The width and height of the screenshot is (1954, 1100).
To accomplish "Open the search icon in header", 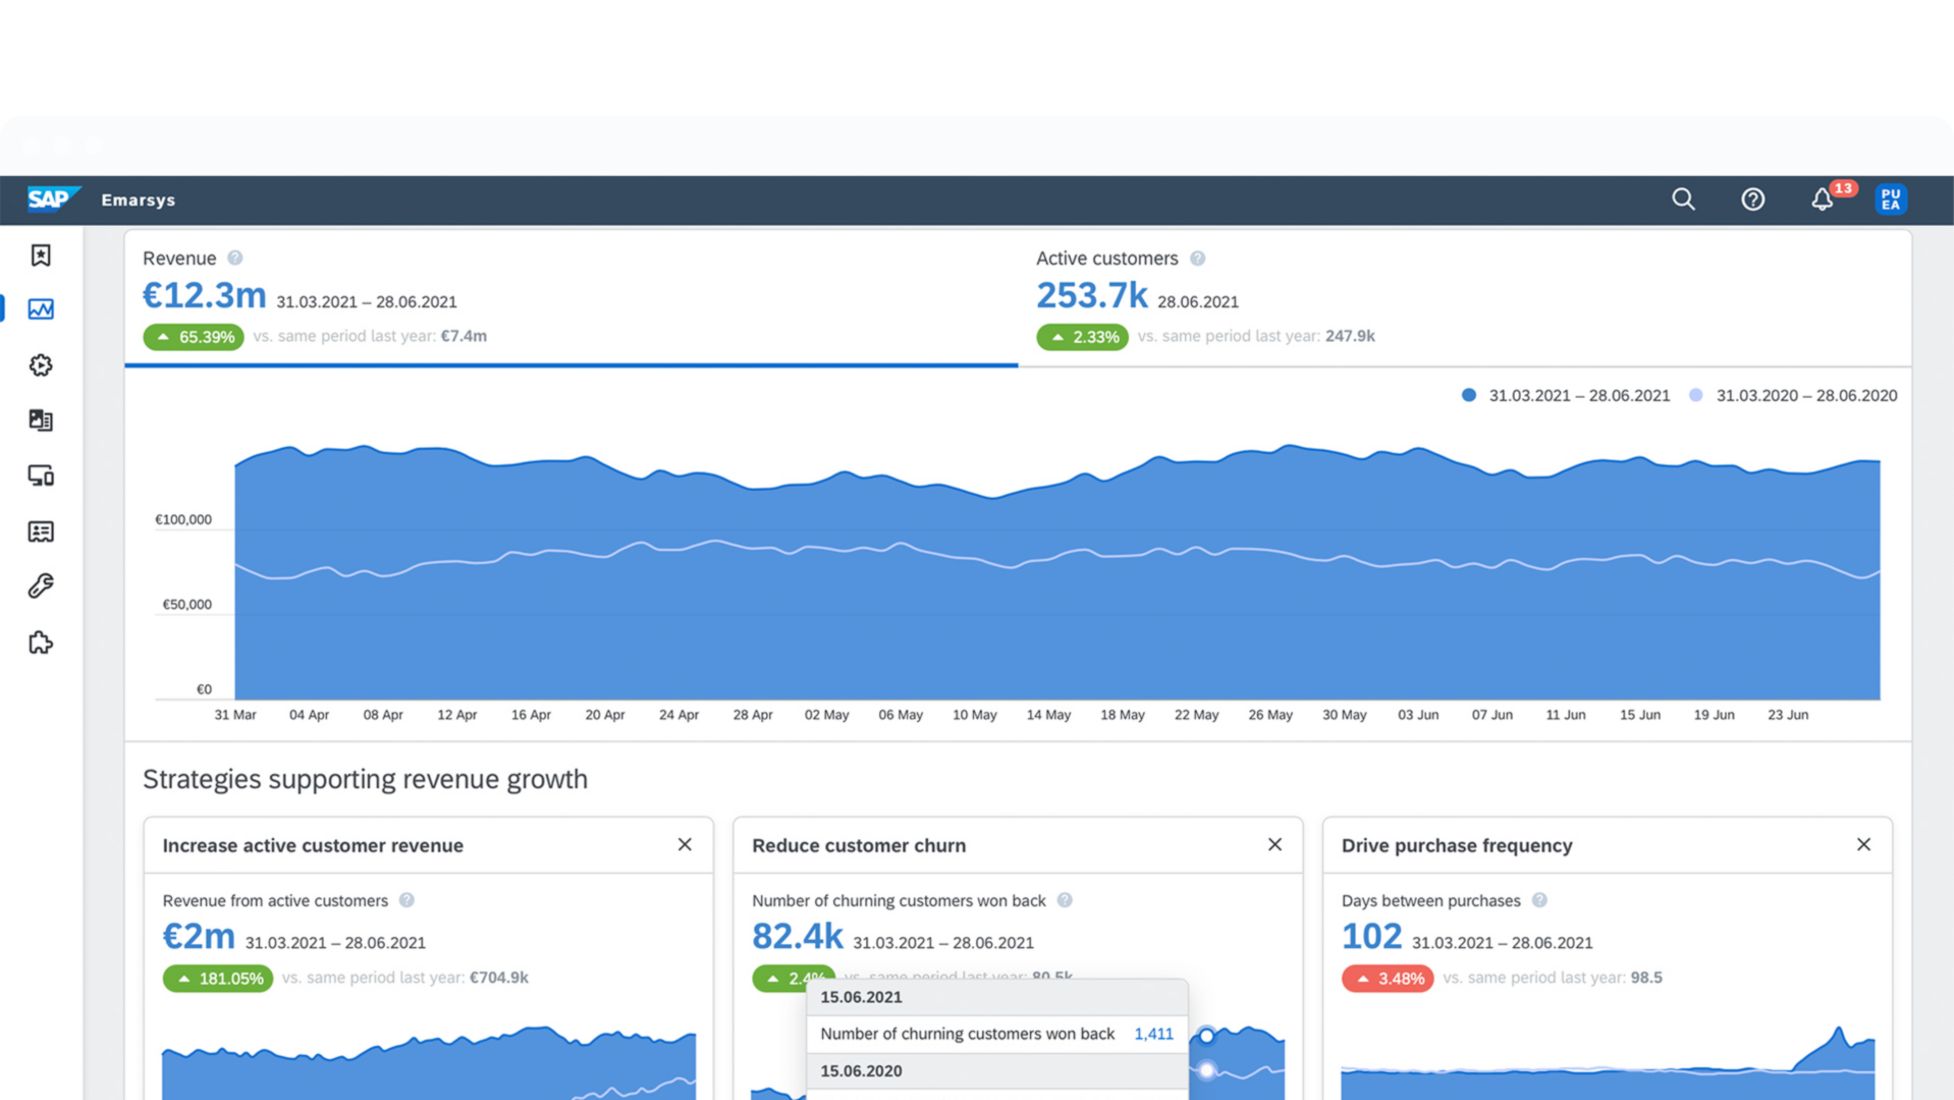I will 1683,199.
